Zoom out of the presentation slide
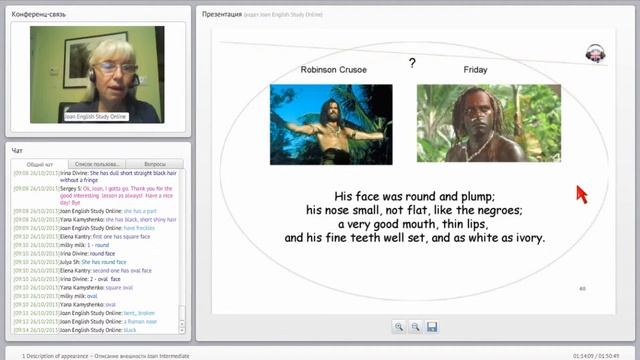 tap(416, 327)
